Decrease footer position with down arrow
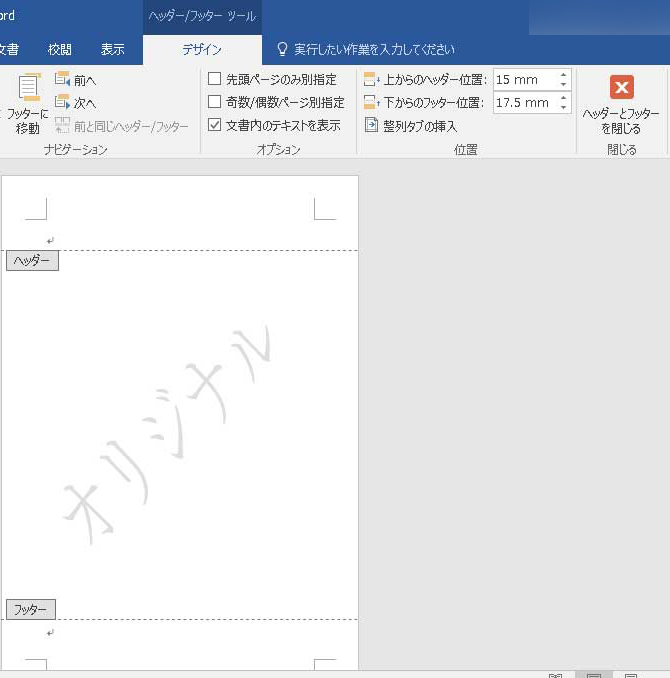Viewport: 670px width, 678px height. tap(564, 107)
